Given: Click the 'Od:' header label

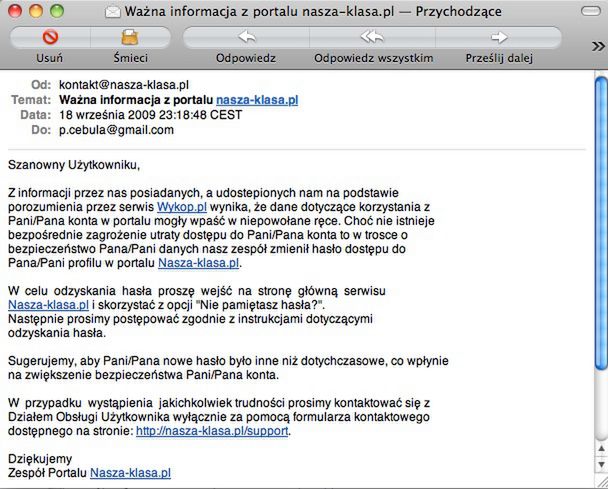Looking at the screenshot, I should 41,85.
